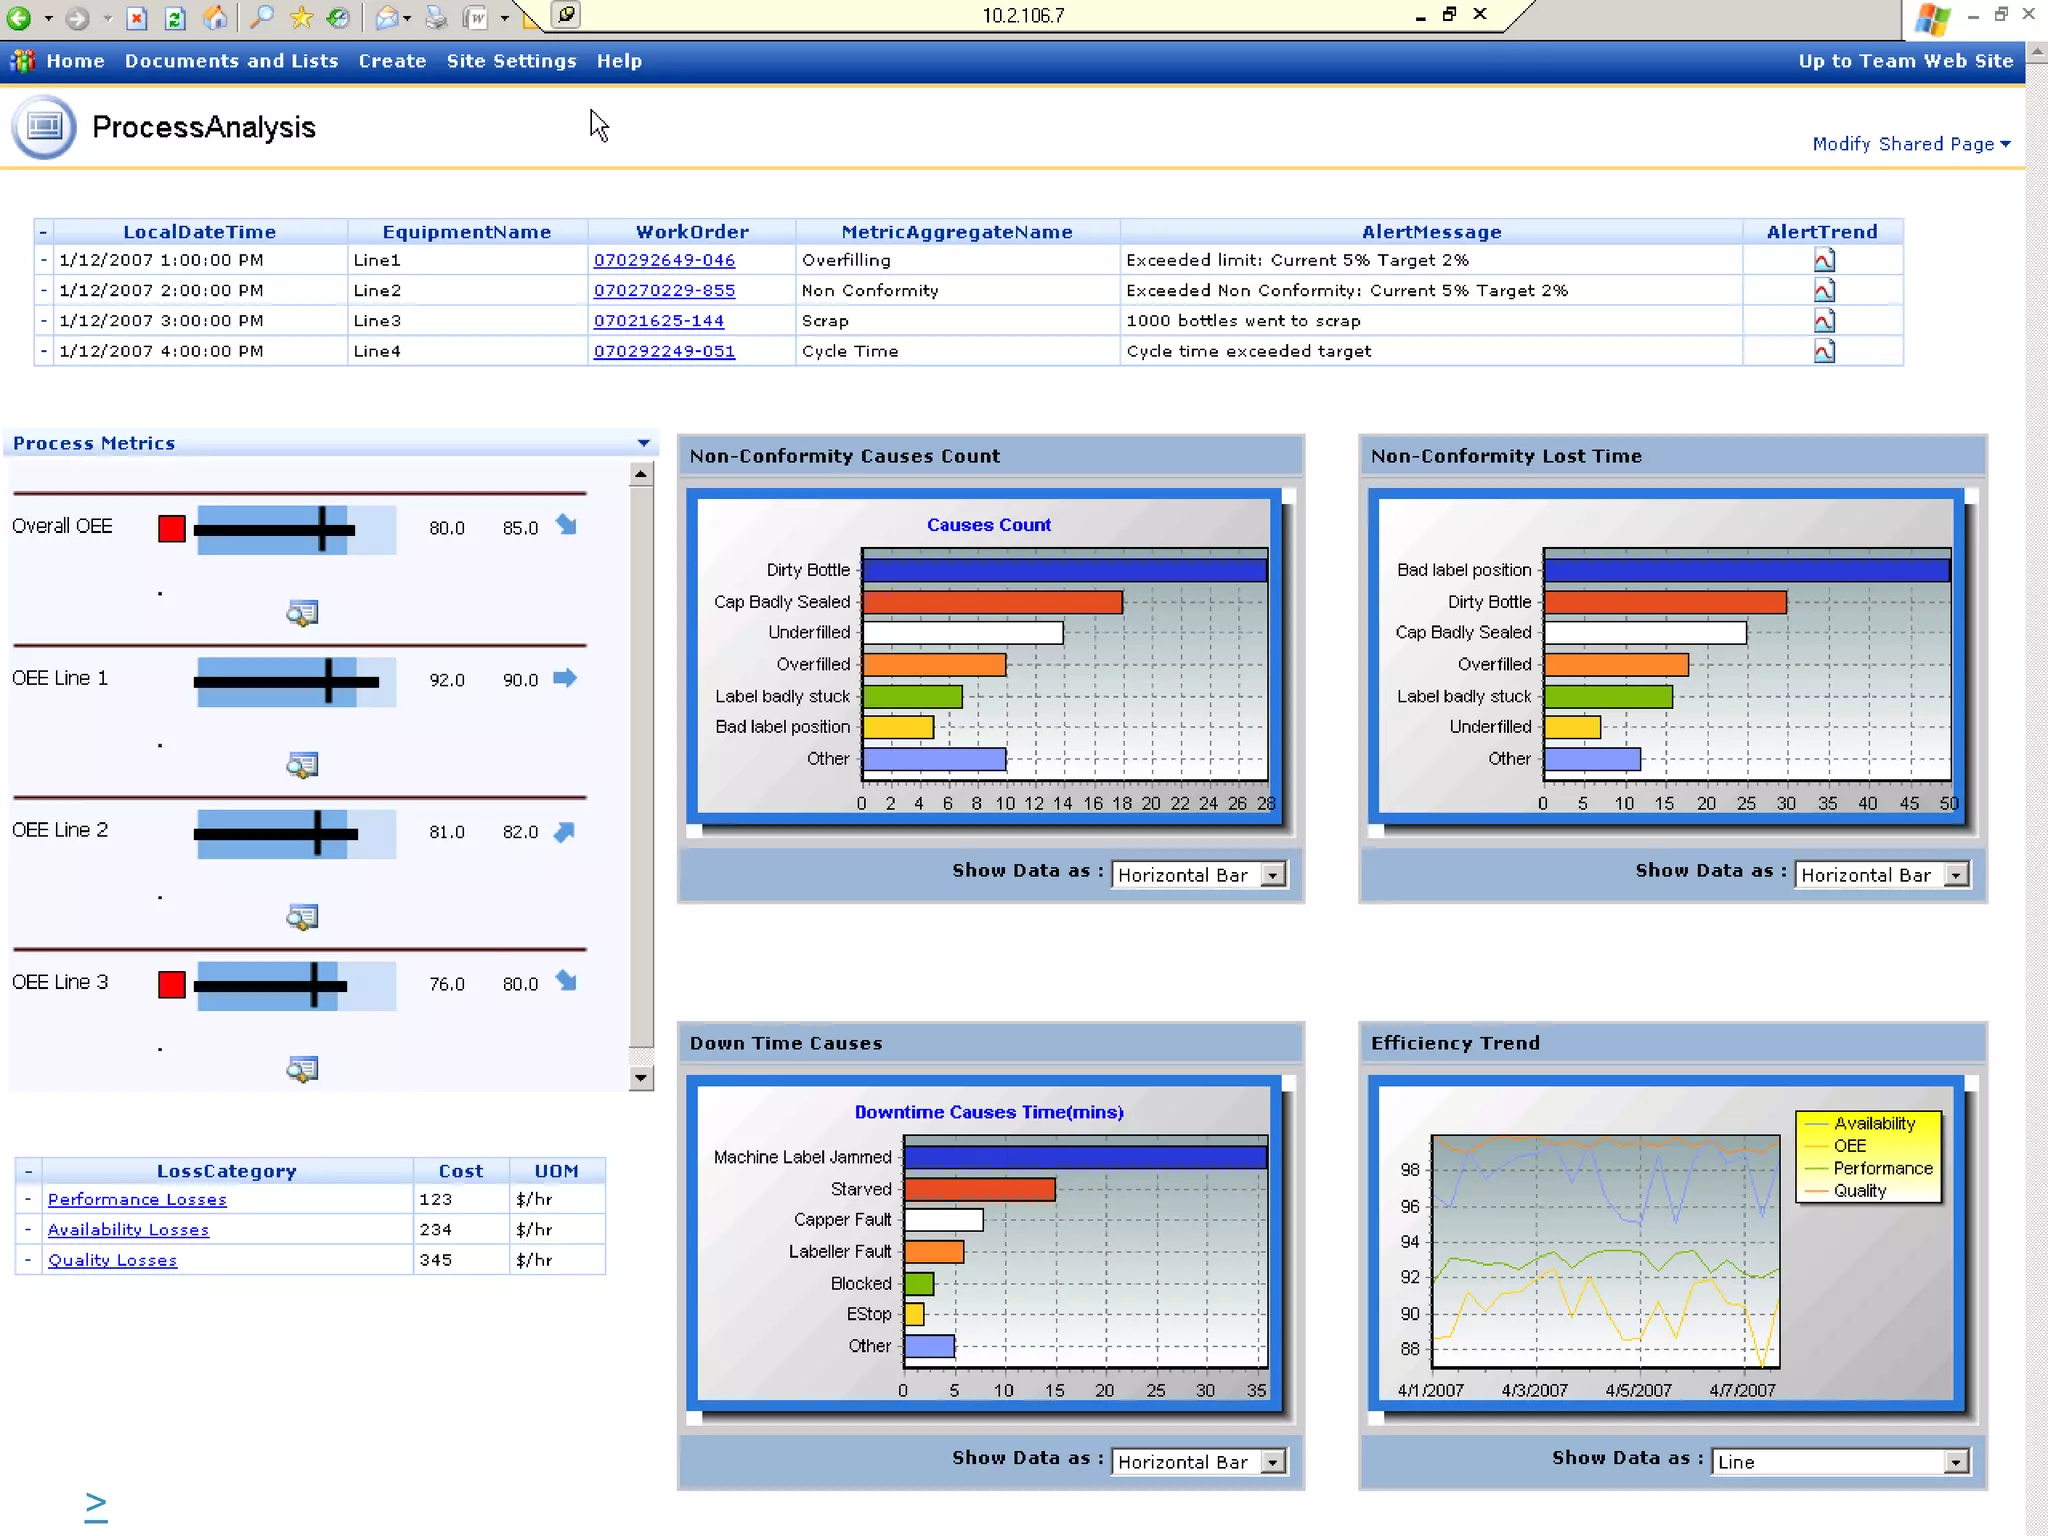Open Documents and Lists
Viewport: 2048px width, 1536px height.
tap(232, 61)
